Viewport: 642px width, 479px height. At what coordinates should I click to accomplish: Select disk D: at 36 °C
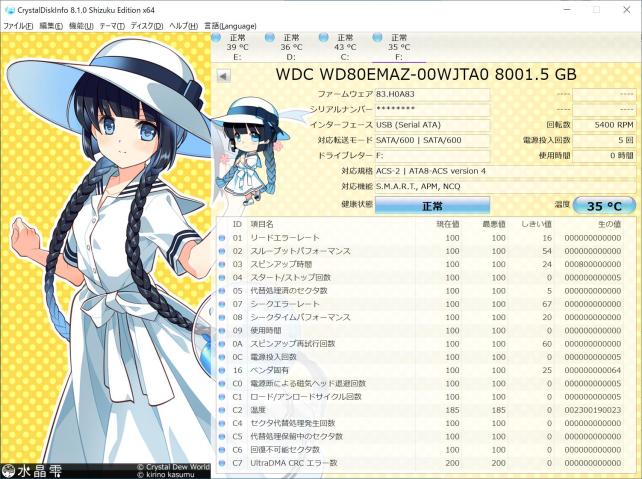(291, 47)
